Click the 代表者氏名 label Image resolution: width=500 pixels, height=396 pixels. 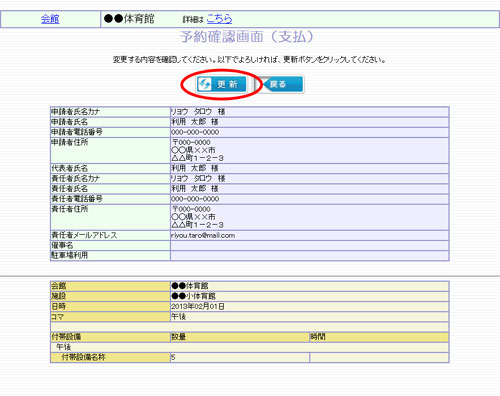(x=69, y=168)
